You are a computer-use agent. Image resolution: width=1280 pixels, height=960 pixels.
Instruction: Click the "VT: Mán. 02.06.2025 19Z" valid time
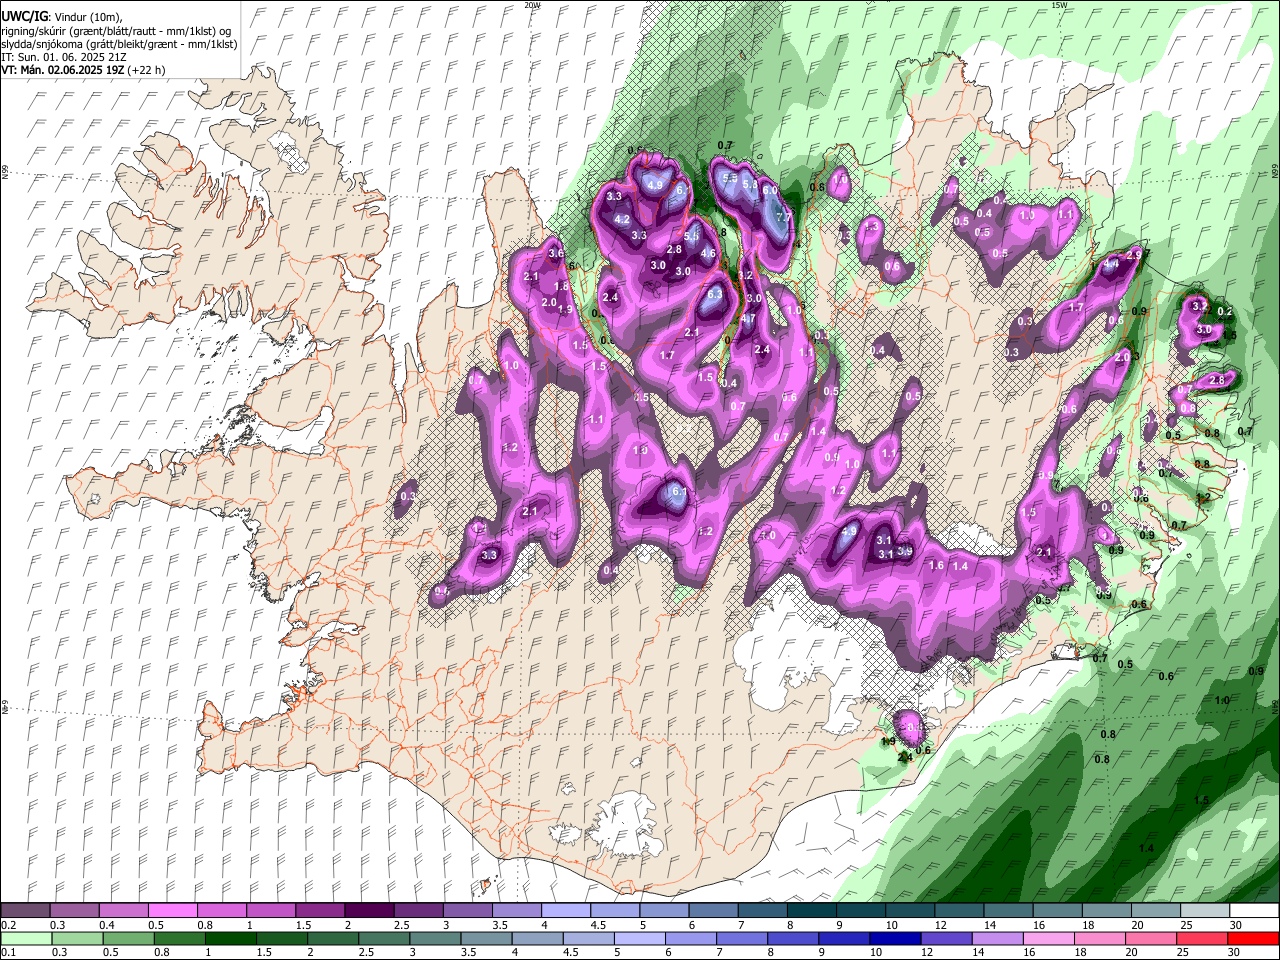point(62,70)
